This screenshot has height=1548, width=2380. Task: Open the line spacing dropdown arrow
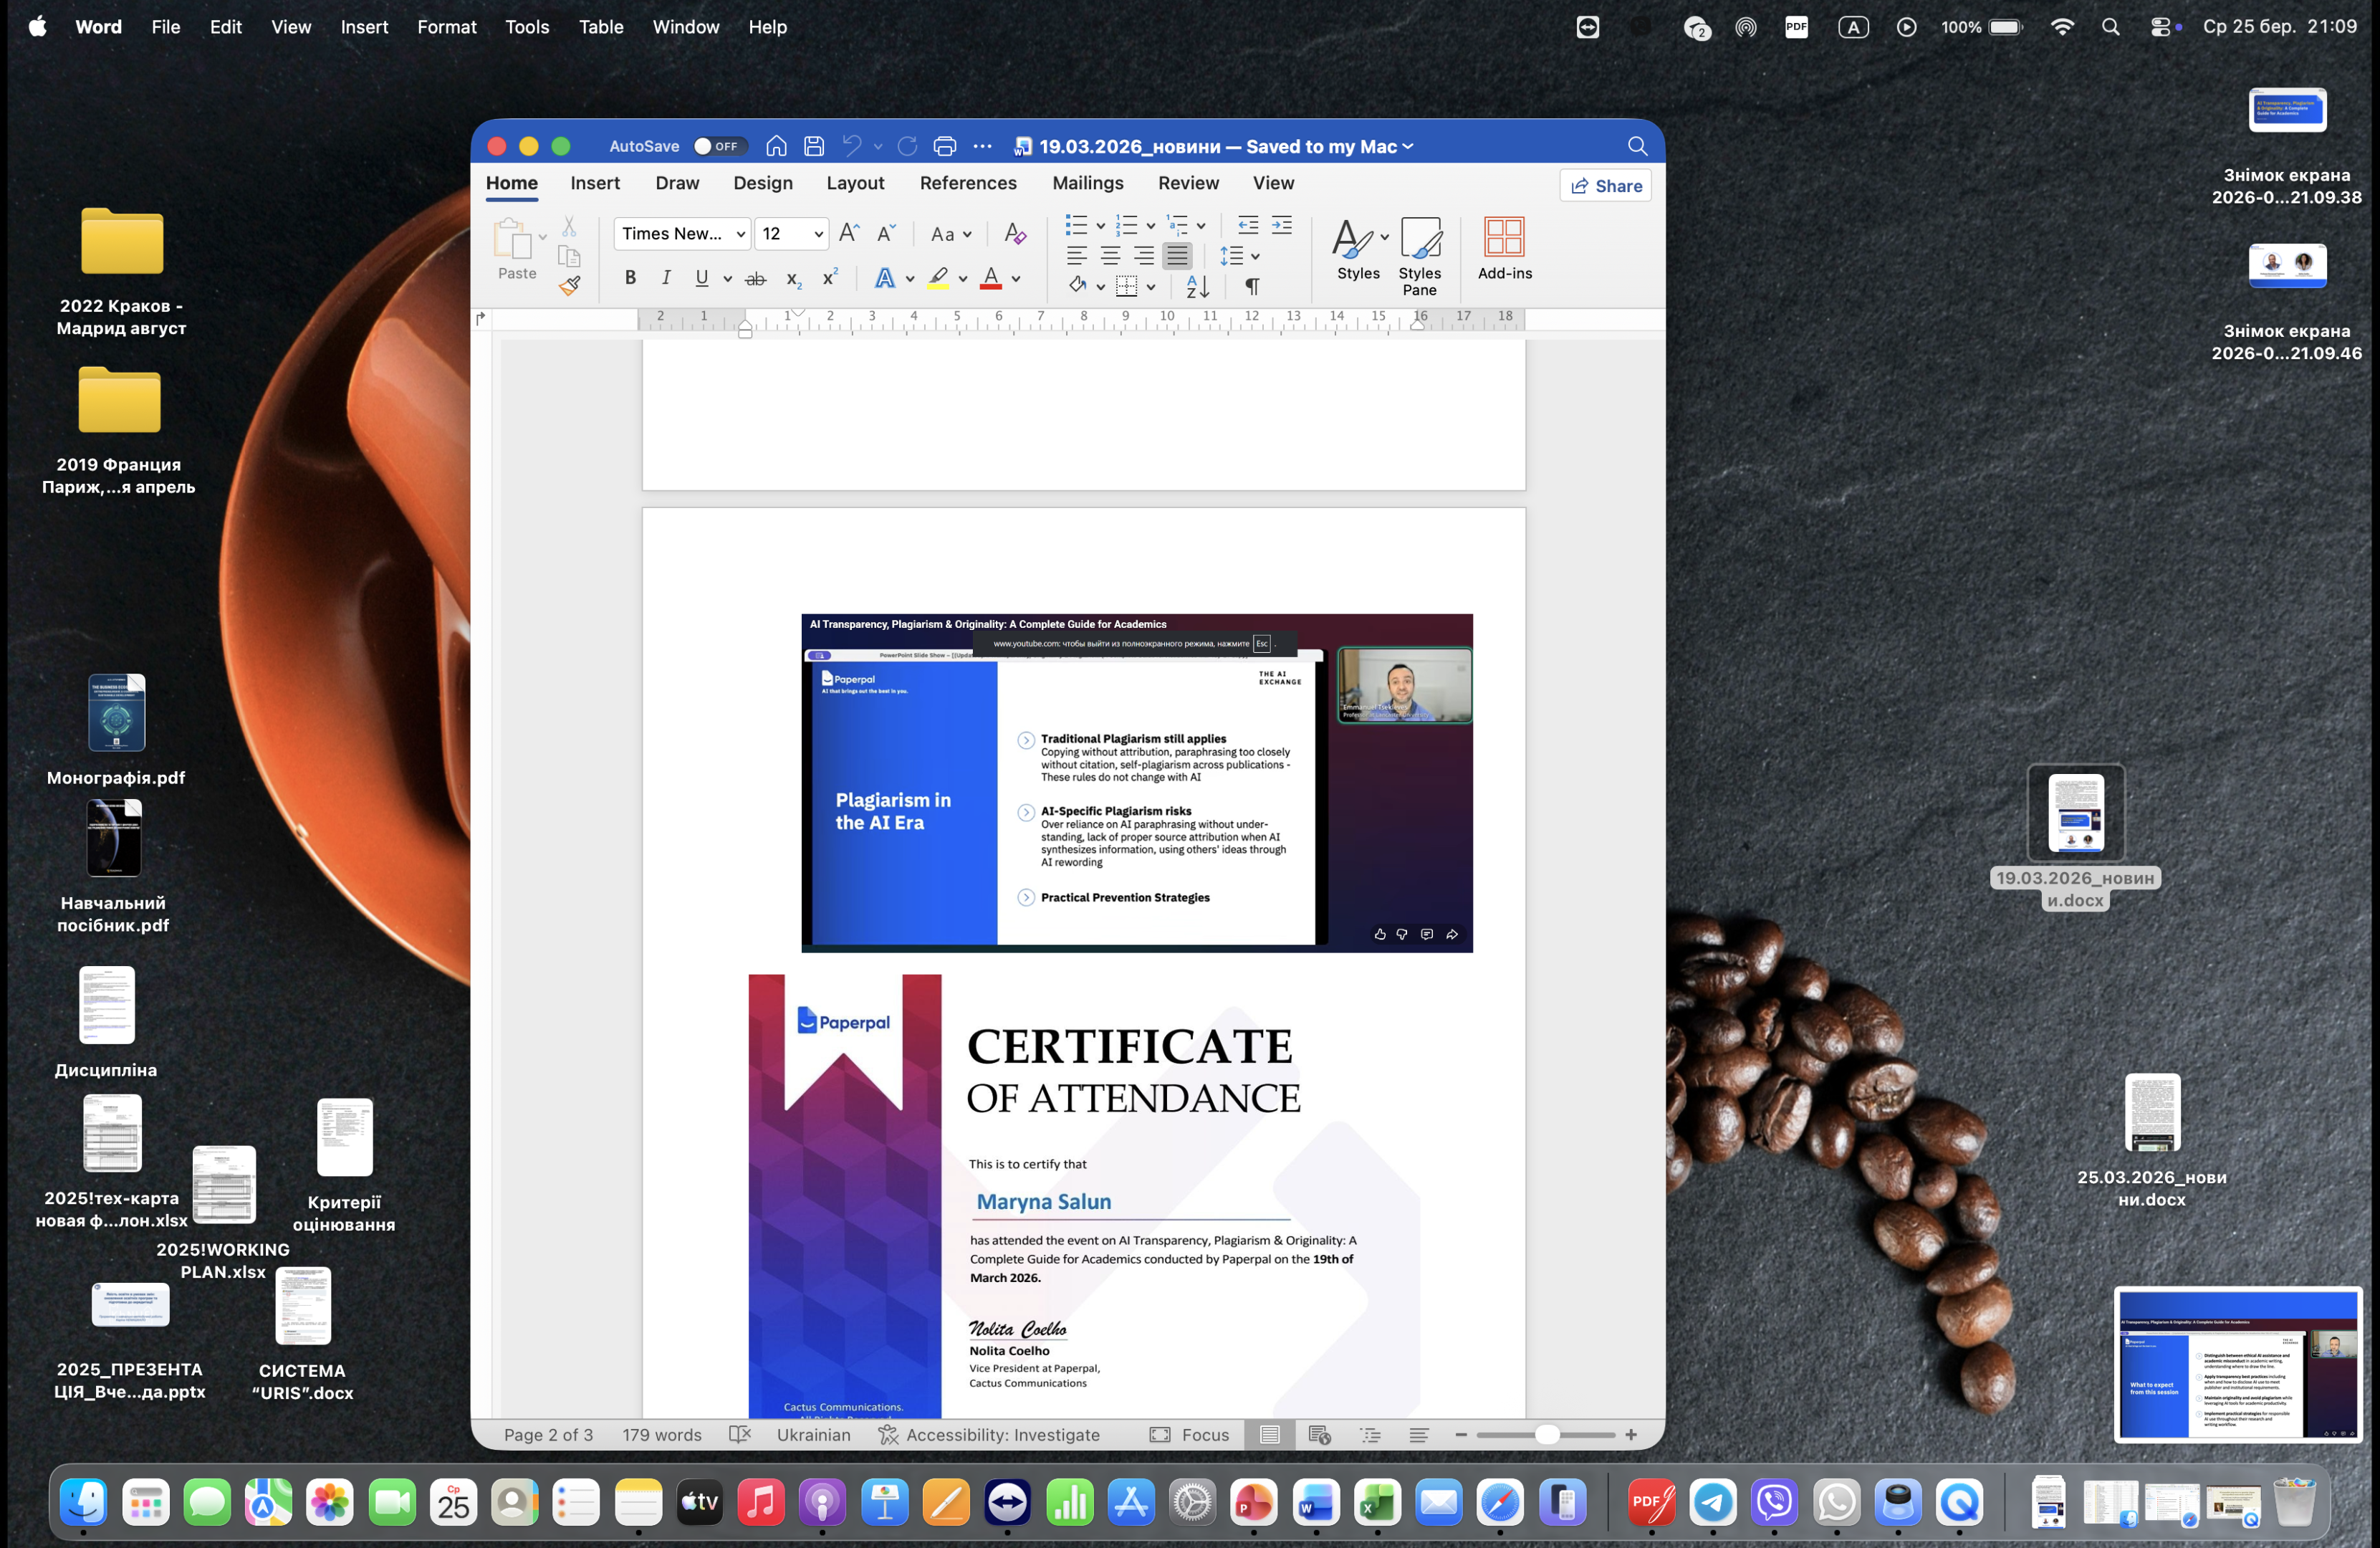coord(1255,256)
